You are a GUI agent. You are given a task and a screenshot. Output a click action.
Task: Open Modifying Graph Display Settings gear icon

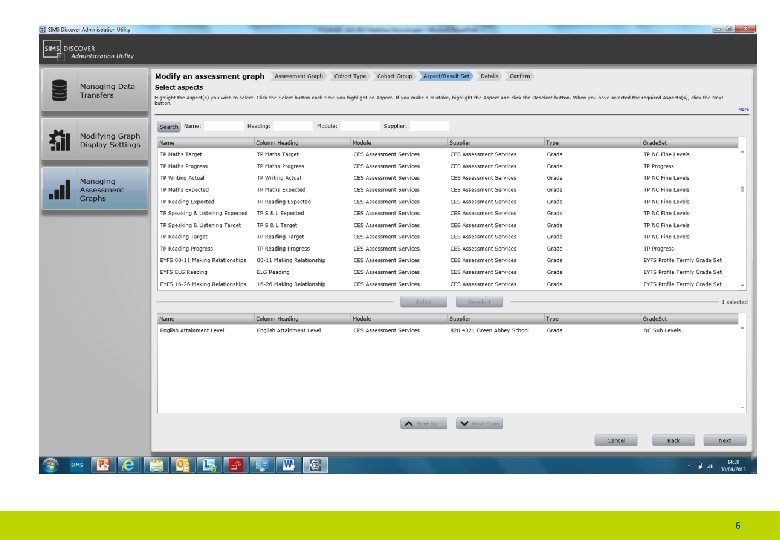(x=59, y=140)
